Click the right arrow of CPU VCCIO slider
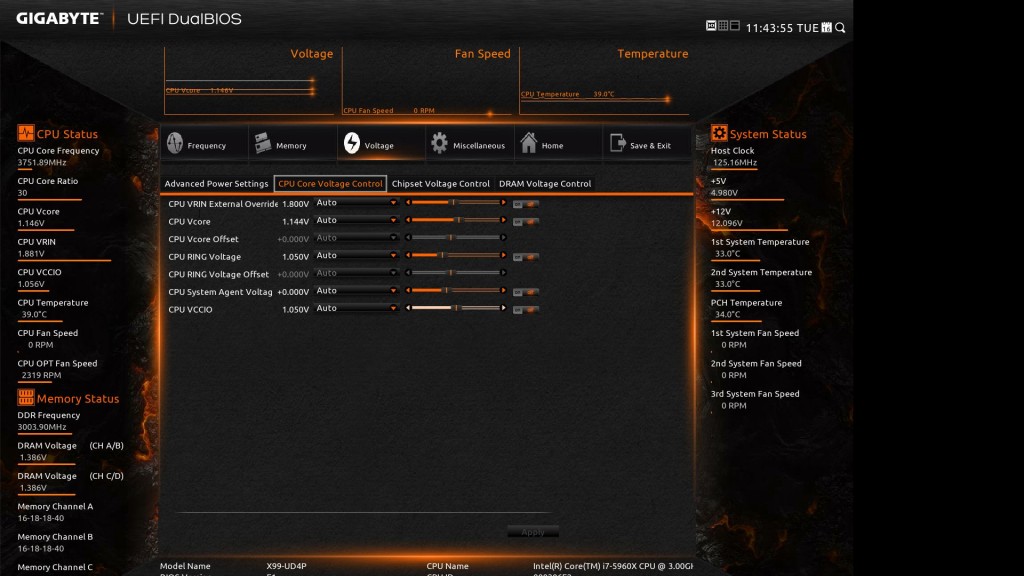This screenshot has height=576, width=1024. tap(503, 309)
